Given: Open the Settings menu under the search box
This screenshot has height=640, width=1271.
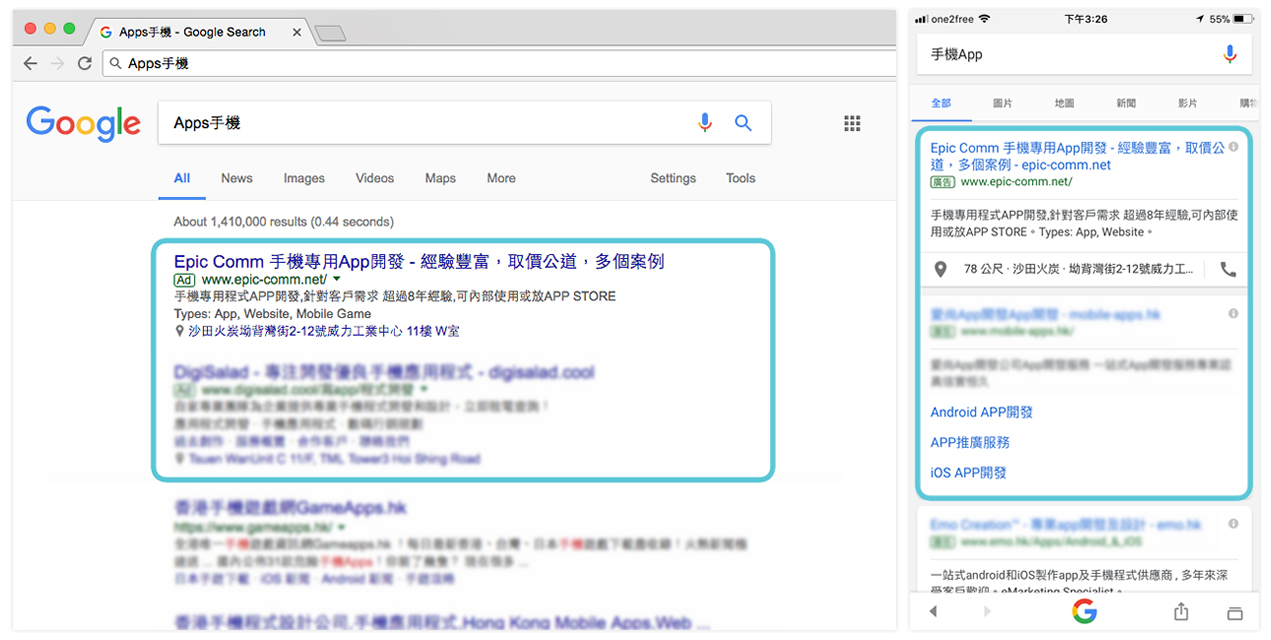Looking at the screenshot, I should click(673, 178).
